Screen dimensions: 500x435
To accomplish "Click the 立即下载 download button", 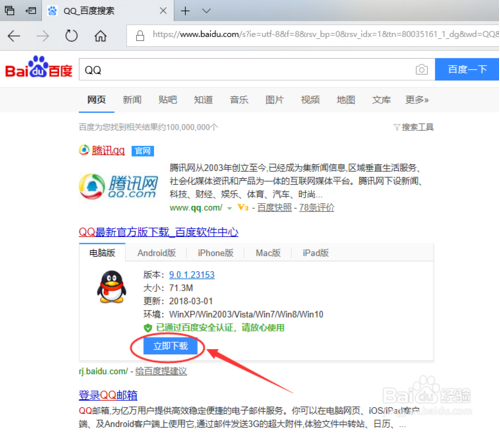I will (x=170, y=346).
